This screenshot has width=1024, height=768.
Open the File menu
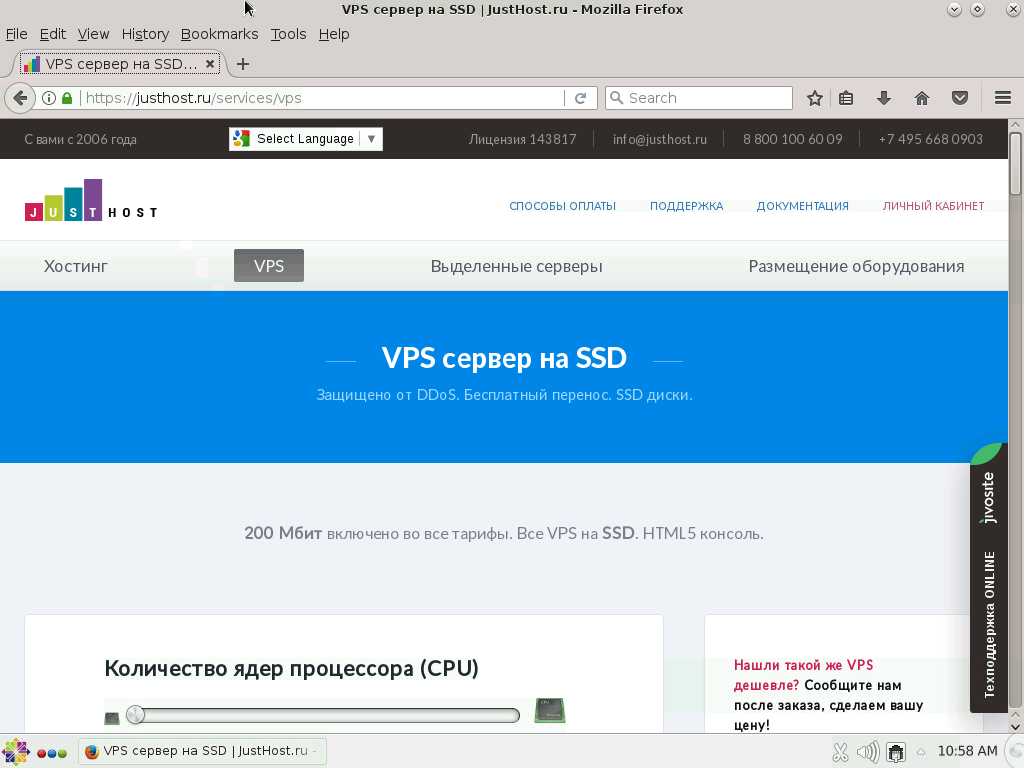(16, 34)
